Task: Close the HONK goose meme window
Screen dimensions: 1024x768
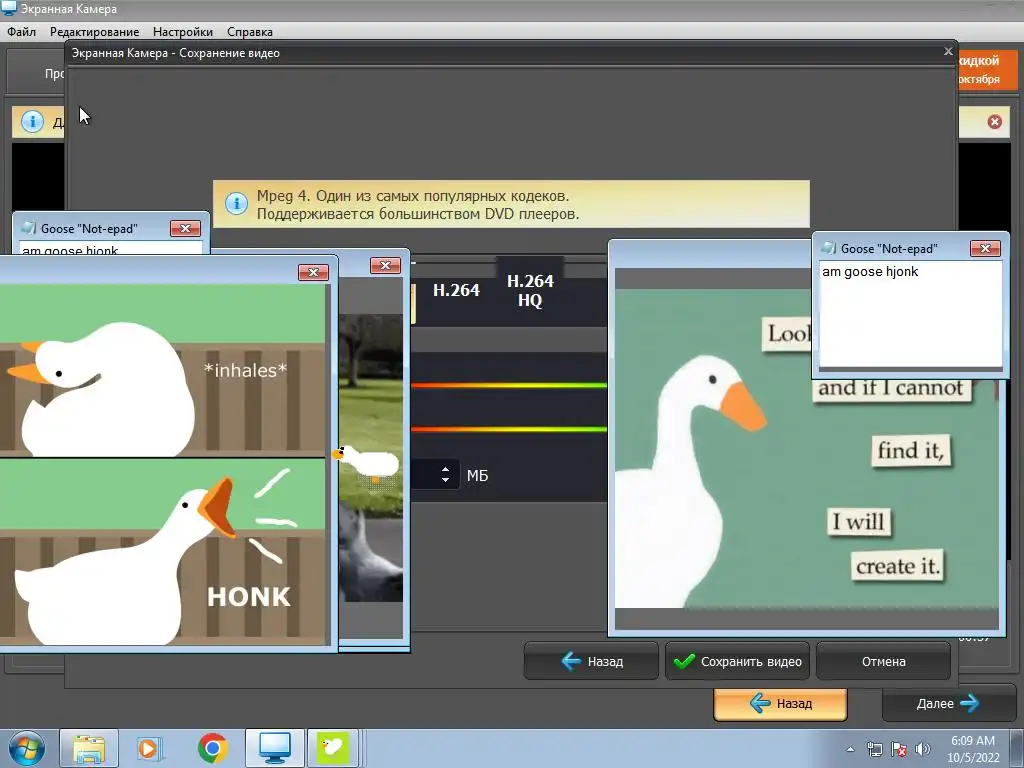Action: click(x=313, y=272)
